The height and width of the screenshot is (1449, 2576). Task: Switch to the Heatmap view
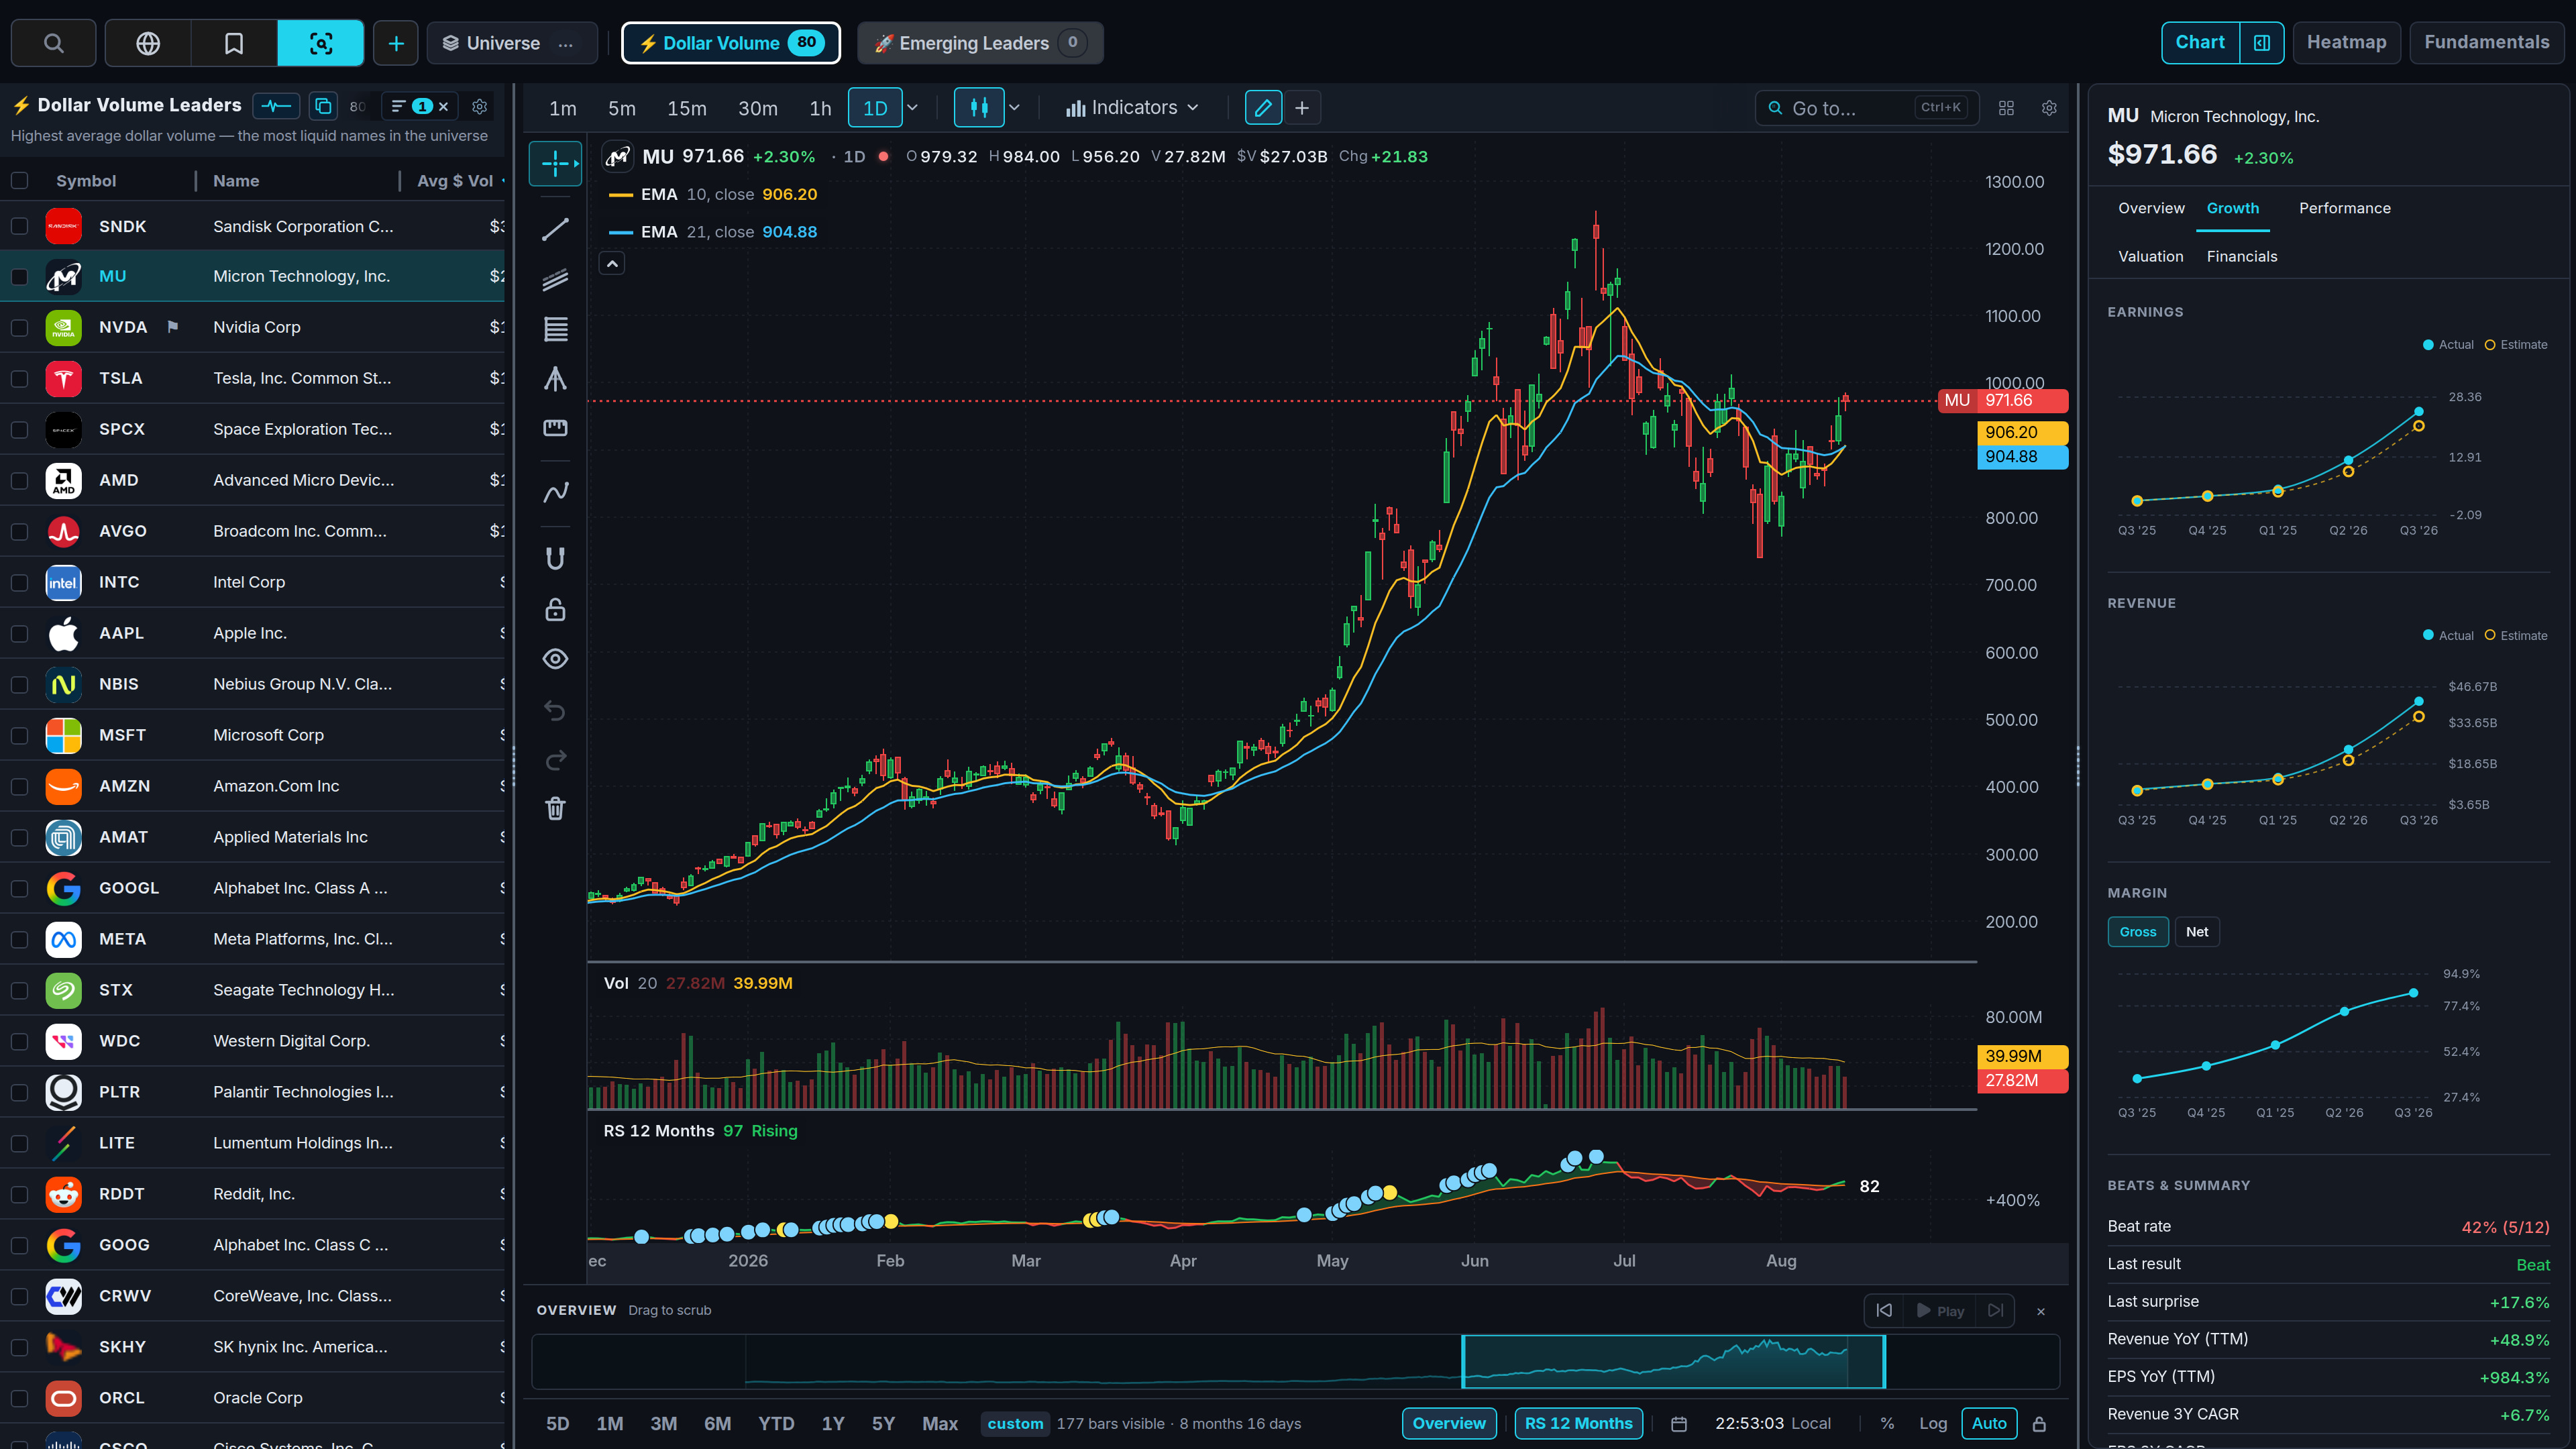[2346, 43]
